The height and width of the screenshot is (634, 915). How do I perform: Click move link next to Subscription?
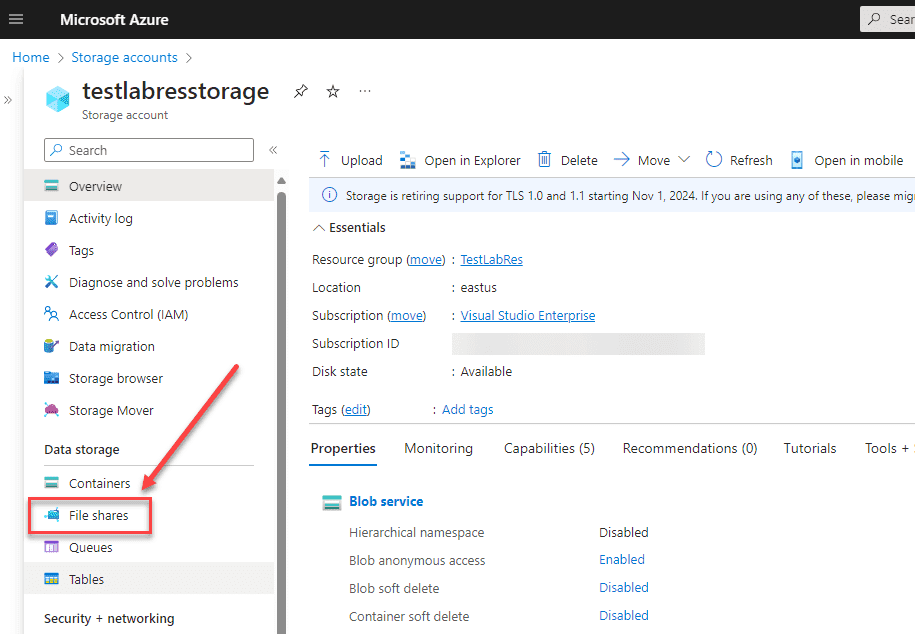point(407,315)
